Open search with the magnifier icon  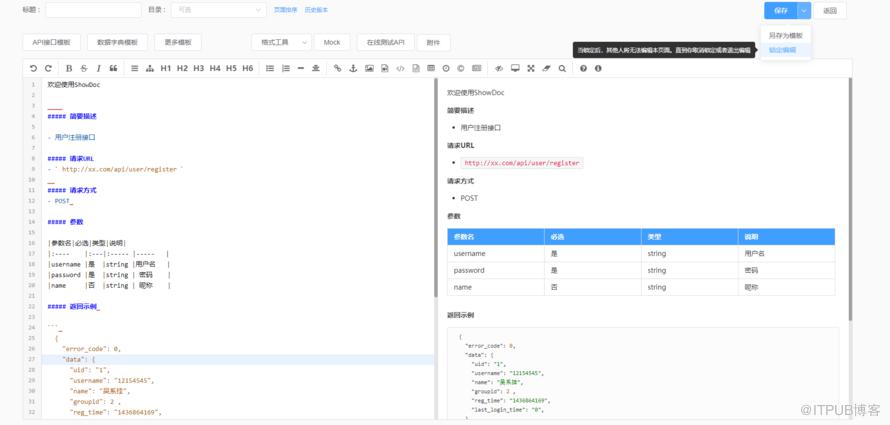pos(562,68)
